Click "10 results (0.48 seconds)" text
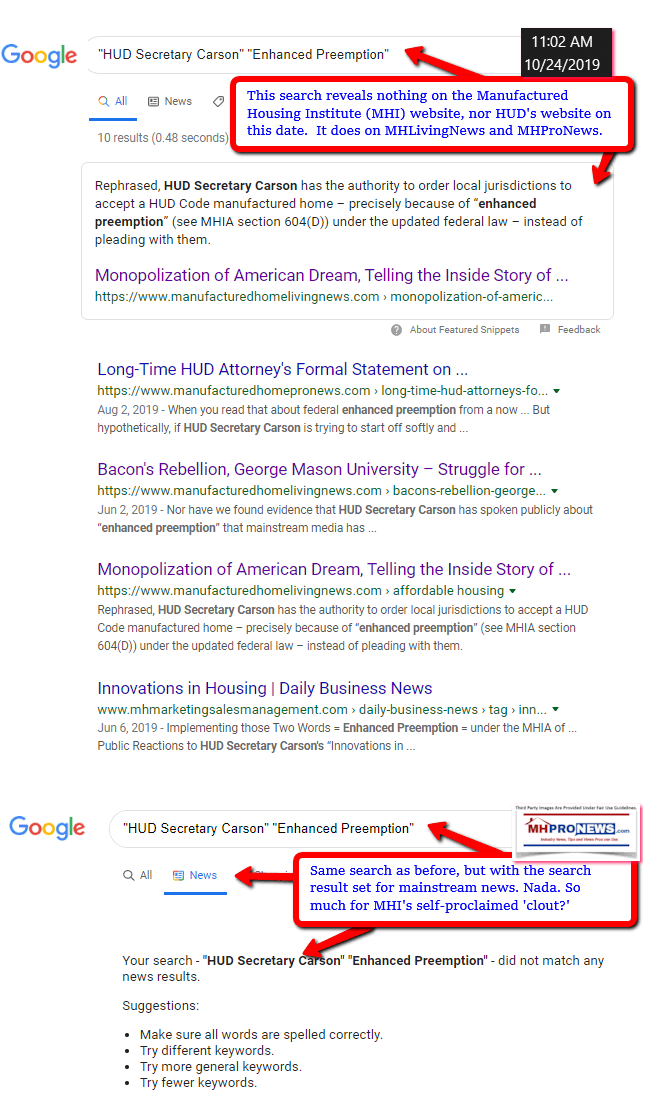 [x=163, y=138]
